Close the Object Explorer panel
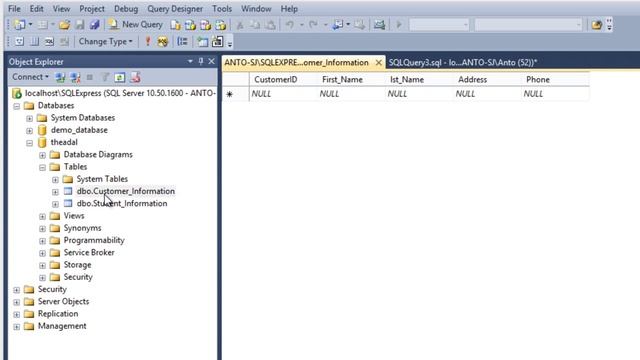This screenshot has width=640, height=360. pos(211,62)
